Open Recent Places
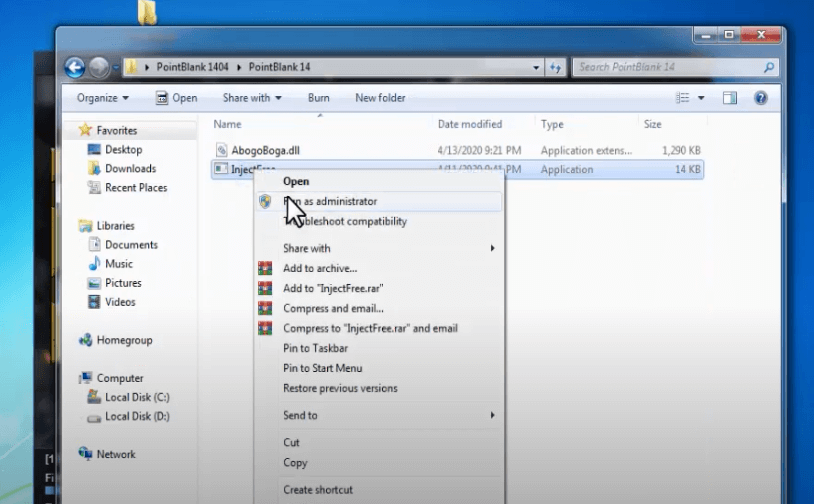This screenshot has width=814, height=504. pyautogui.click(x=136, y=187)
